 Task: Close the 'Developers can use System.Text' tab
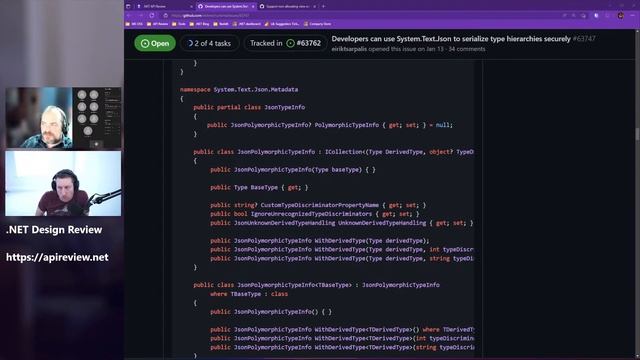(253, 7)
